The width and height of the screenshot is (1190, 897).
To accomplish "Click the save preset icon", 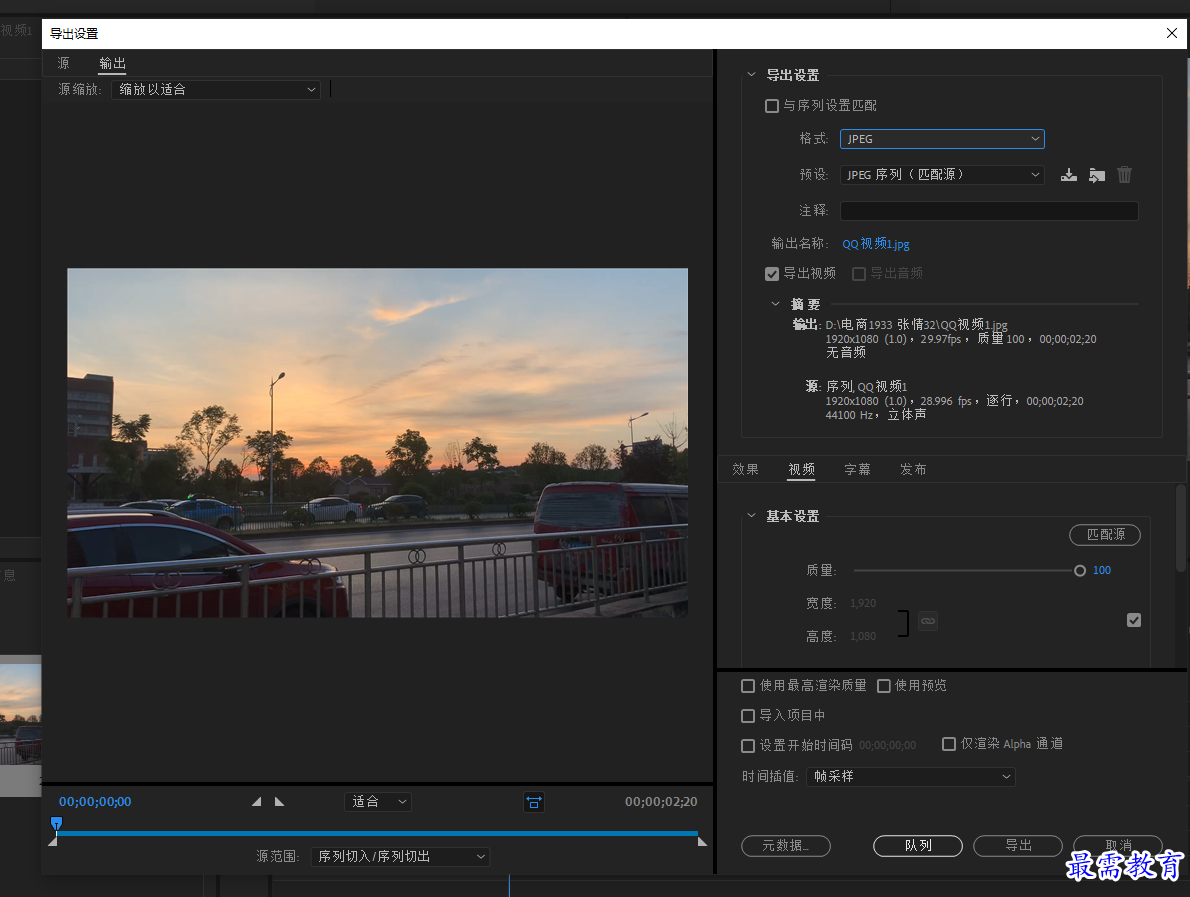I will tap(1069, 175).
